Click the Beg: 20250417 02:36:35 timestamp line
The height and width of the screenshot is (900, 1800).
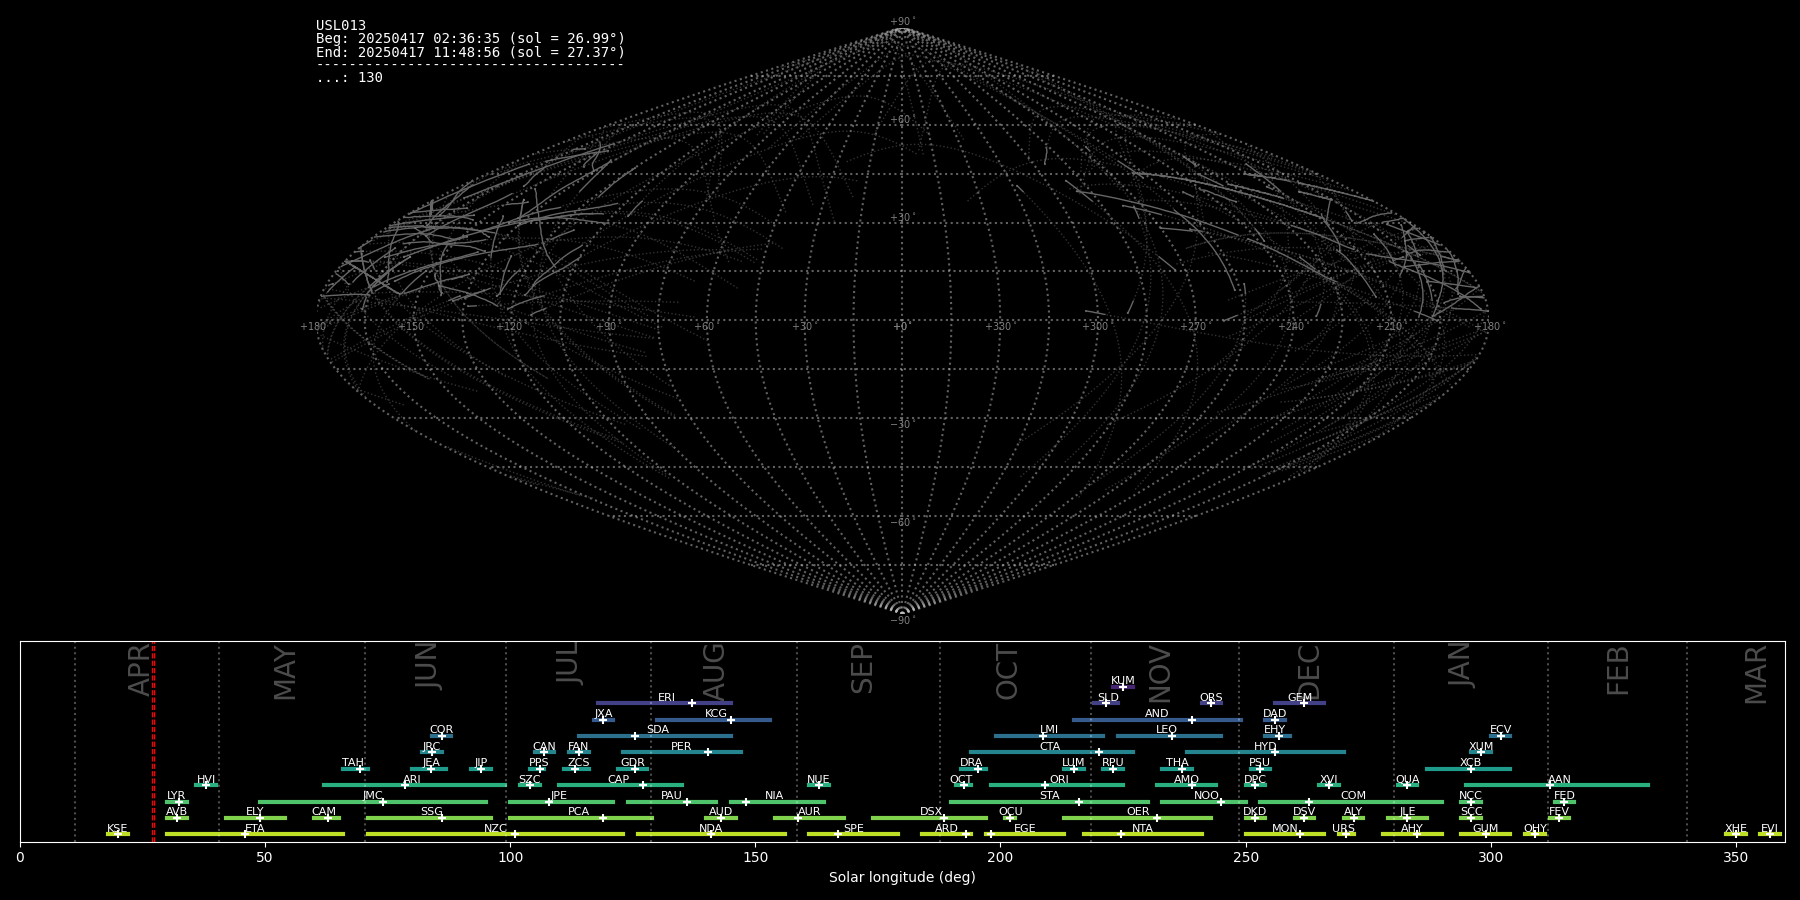470,39
